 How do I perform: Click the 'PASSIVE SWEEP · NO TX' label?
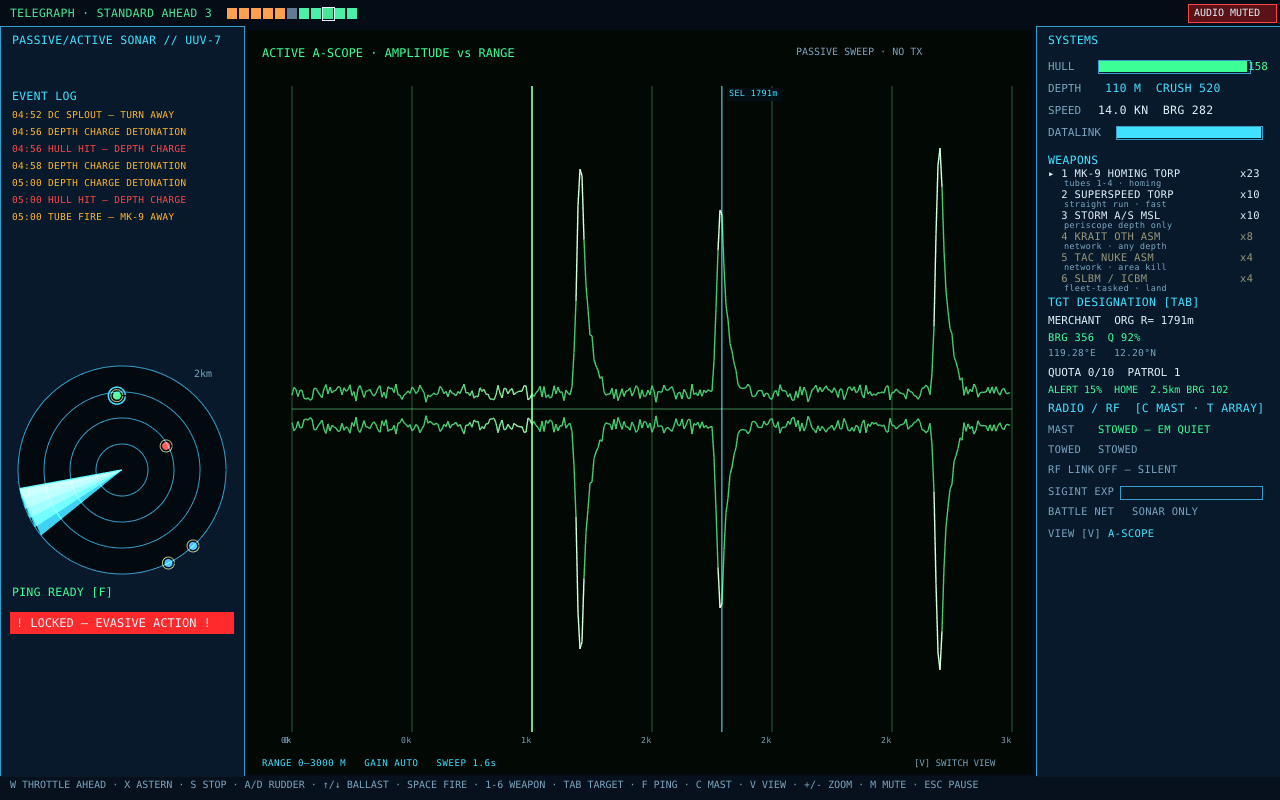[x=859, y=52]
